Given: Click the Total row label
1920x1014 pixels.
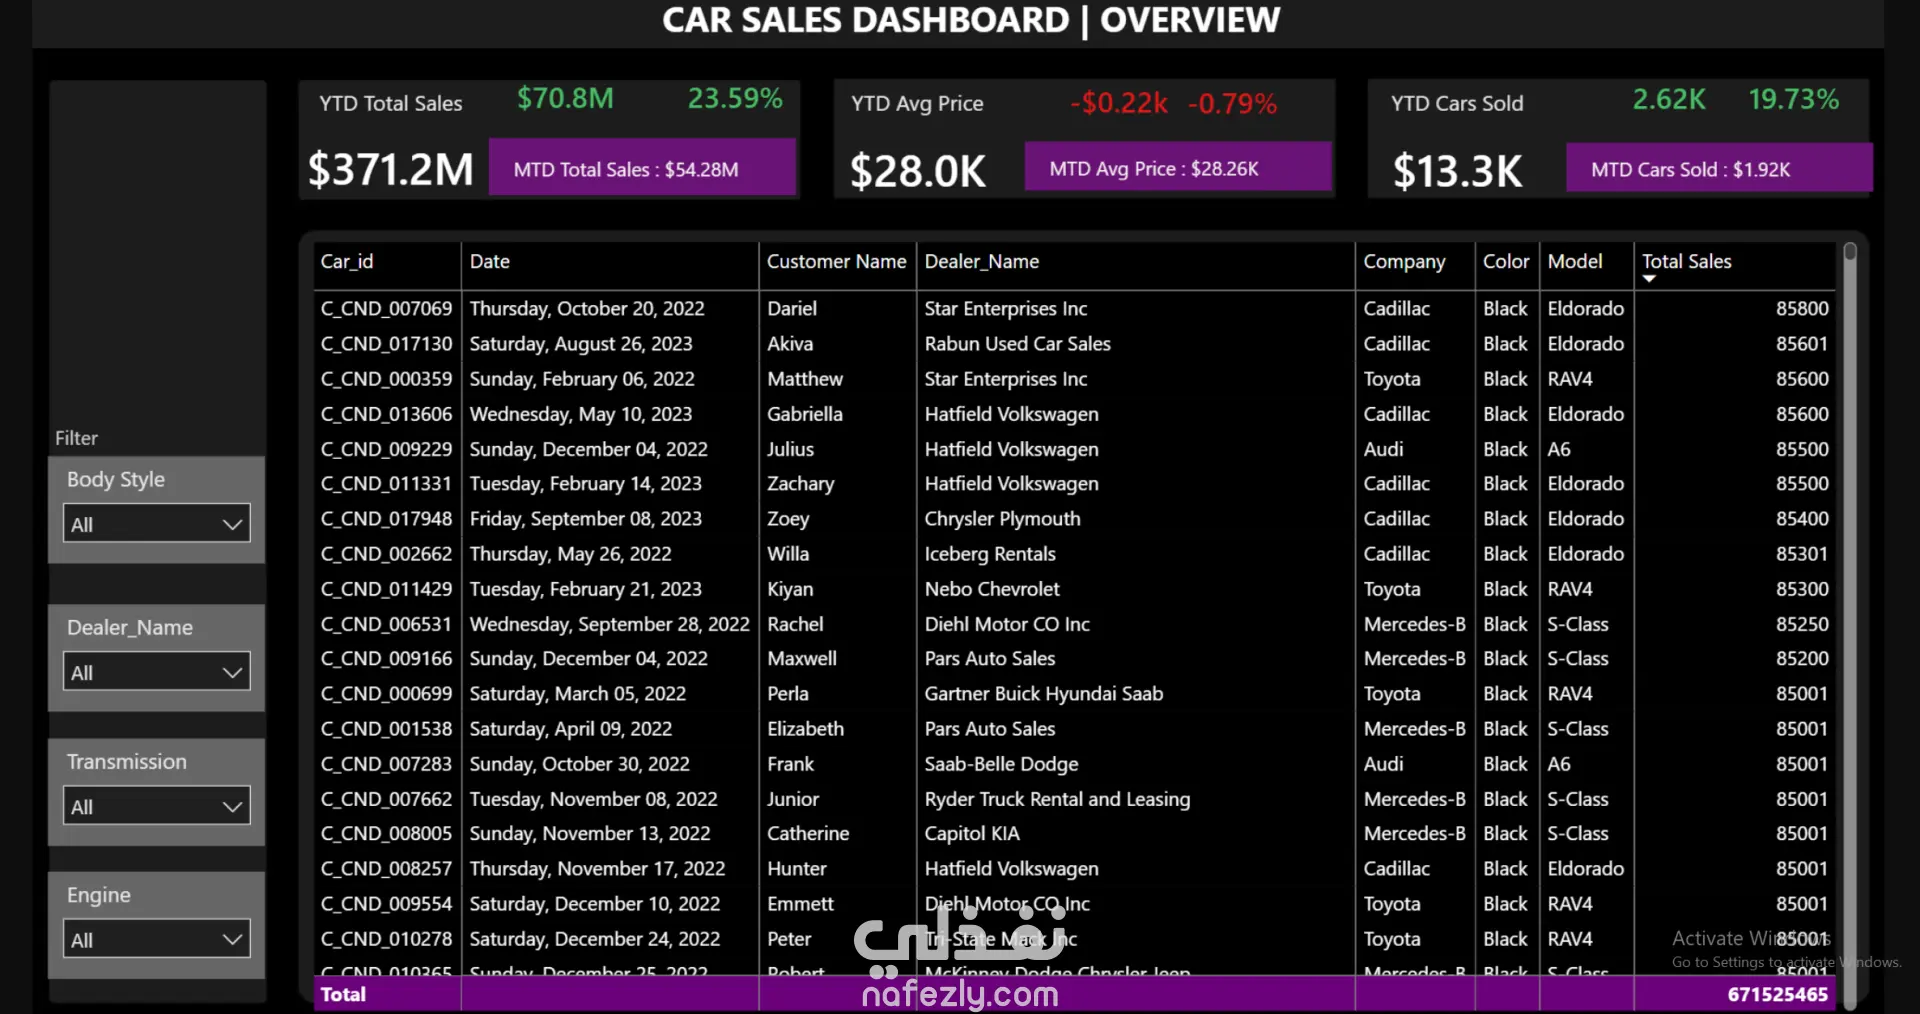Looking at the screenshot, I should pos(343,995).
